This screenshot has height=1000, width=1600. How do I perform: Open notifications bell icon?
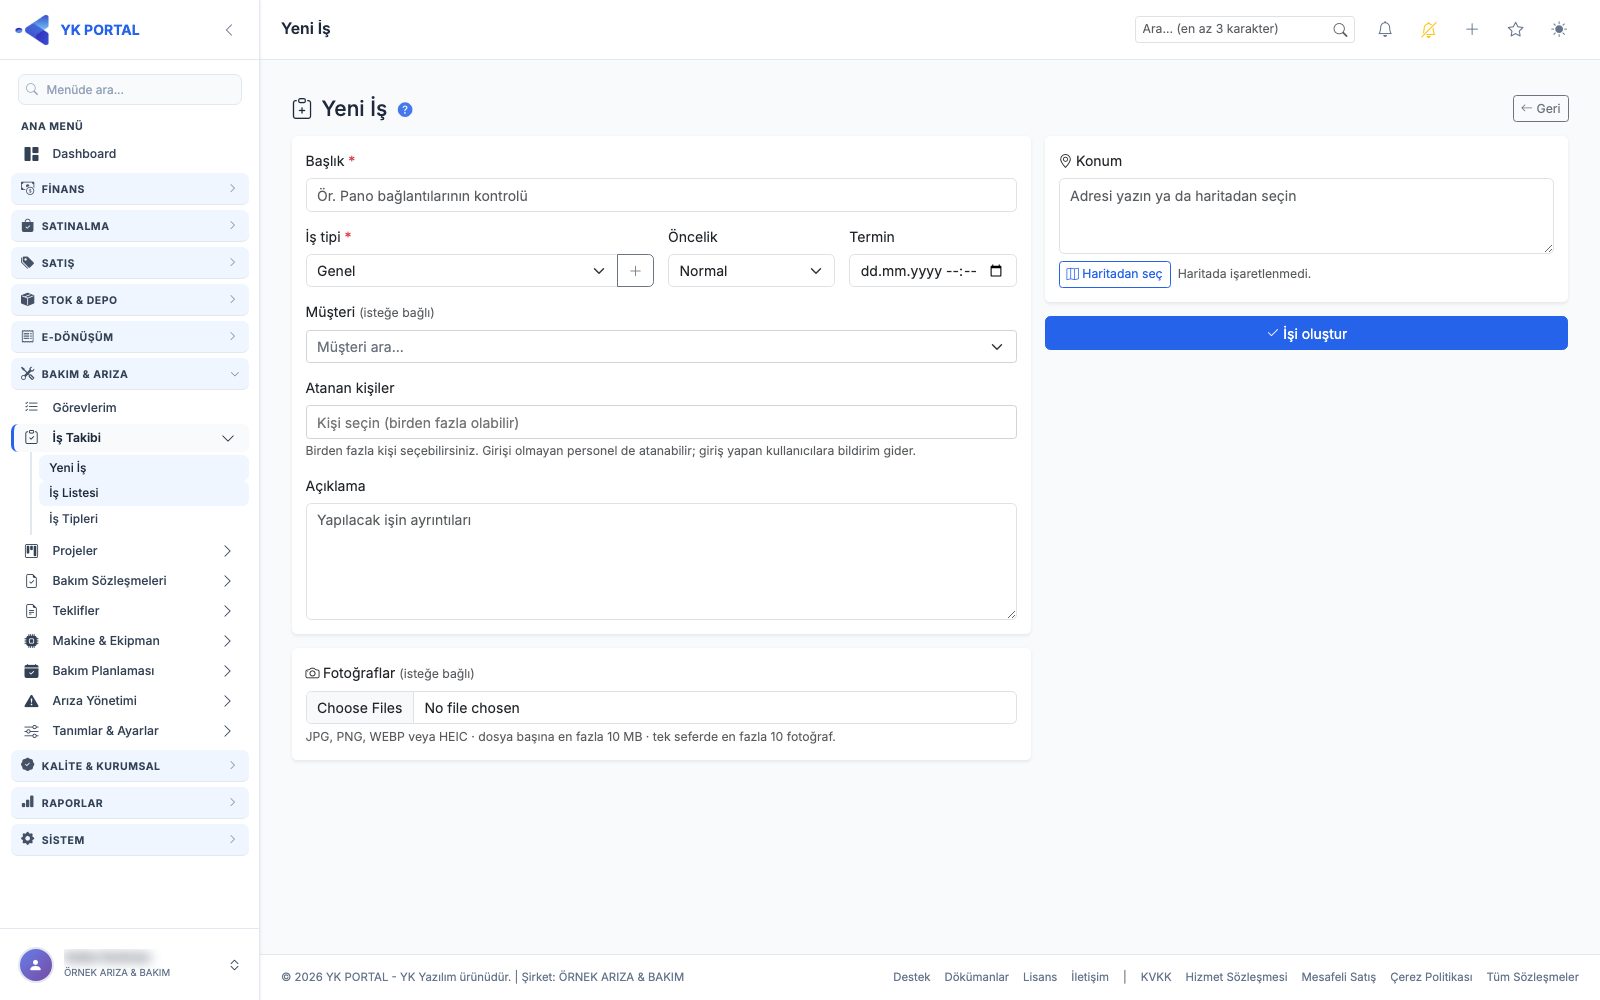tap(1385, 30)
